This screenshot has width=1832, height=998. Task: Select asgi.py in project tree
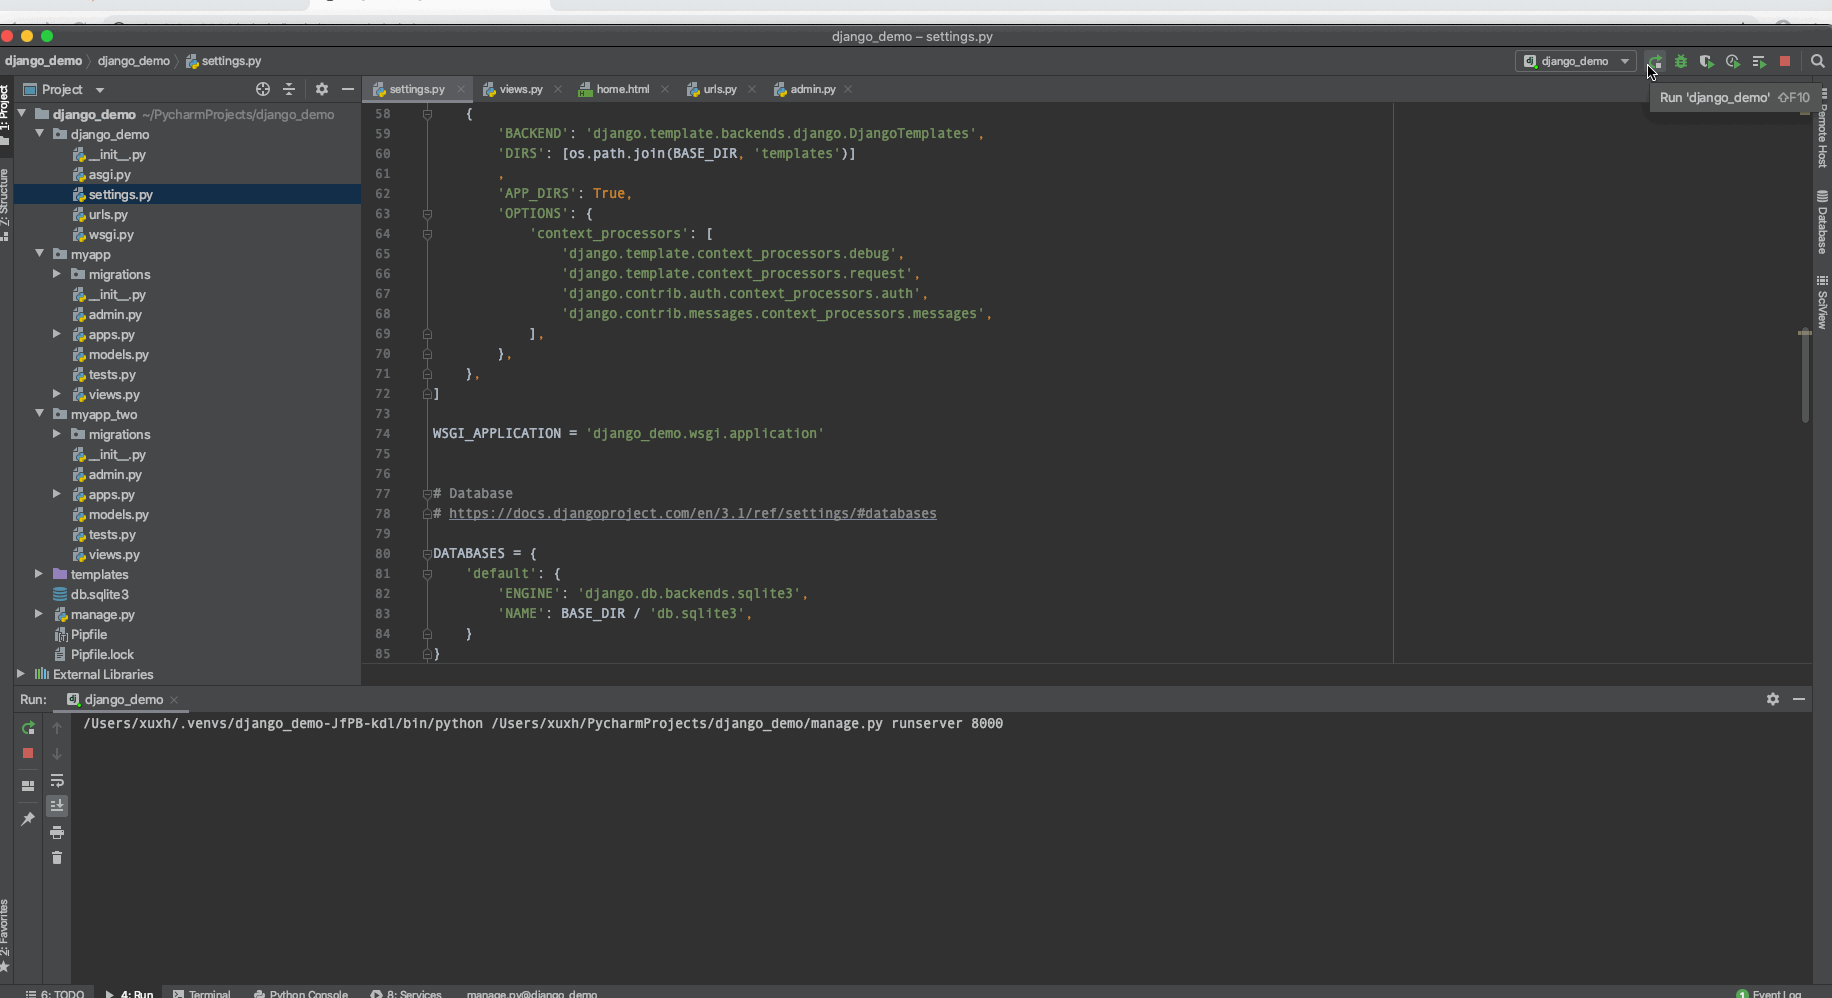pos(109,175)
